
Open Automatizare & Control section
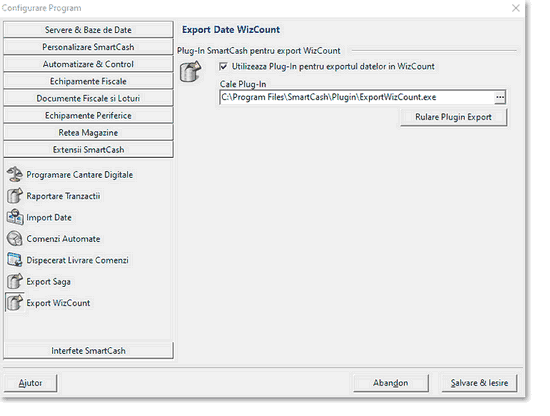coord(88,64)
